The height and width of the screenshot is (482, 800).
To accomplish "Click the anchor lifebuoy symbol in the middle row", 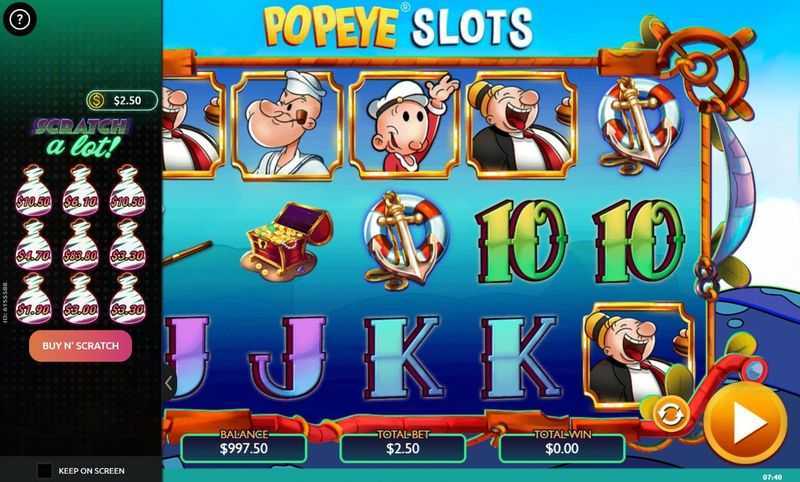I will pos(403,240).
